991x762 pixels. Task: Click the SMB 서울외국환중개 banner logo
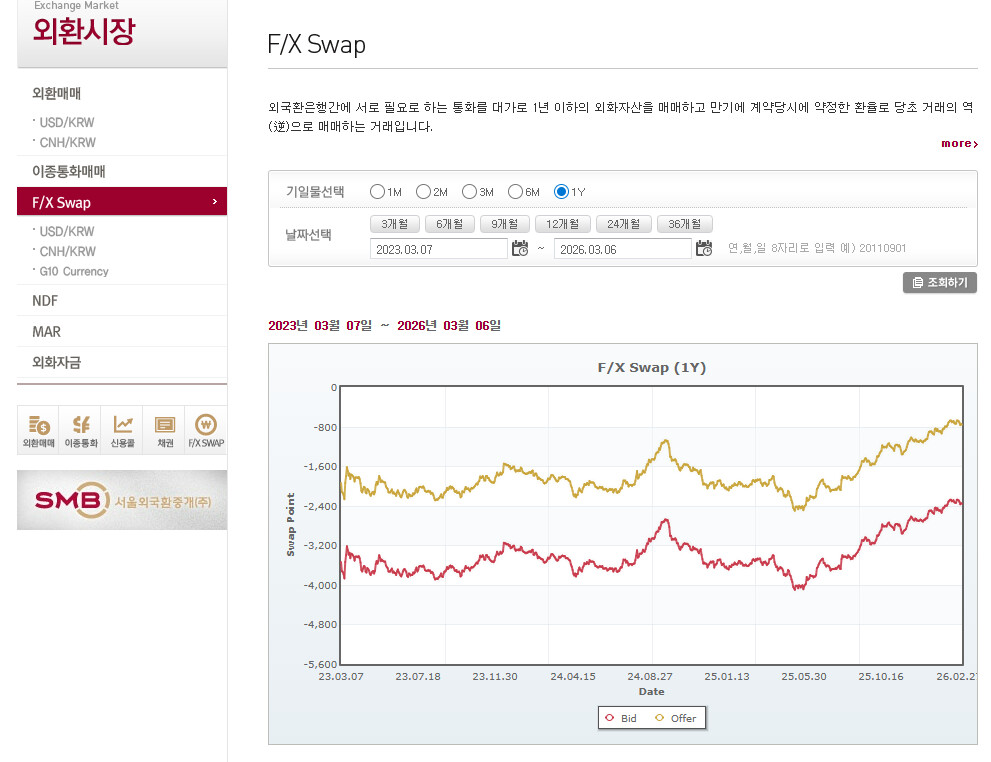pos(122,500)
